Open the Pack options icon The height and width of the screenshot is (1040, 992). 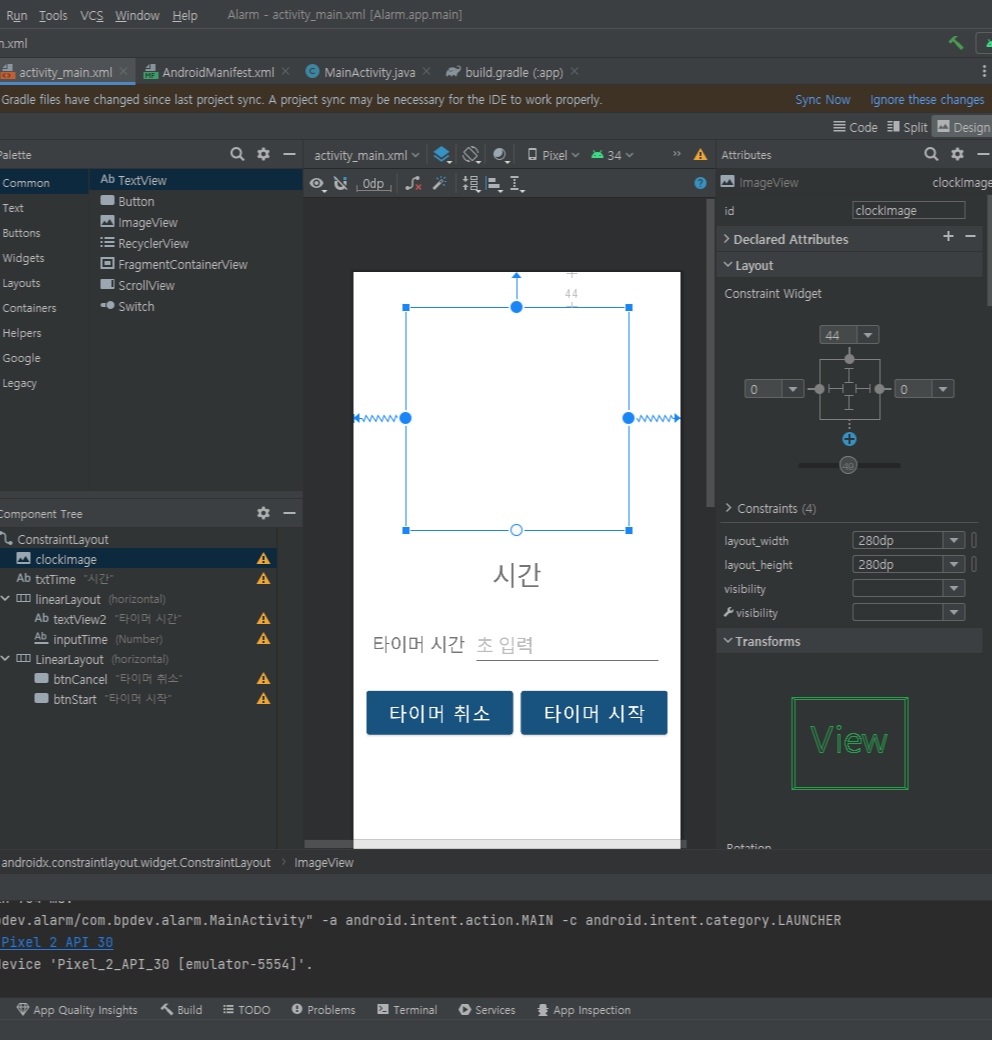click(471, 184)
